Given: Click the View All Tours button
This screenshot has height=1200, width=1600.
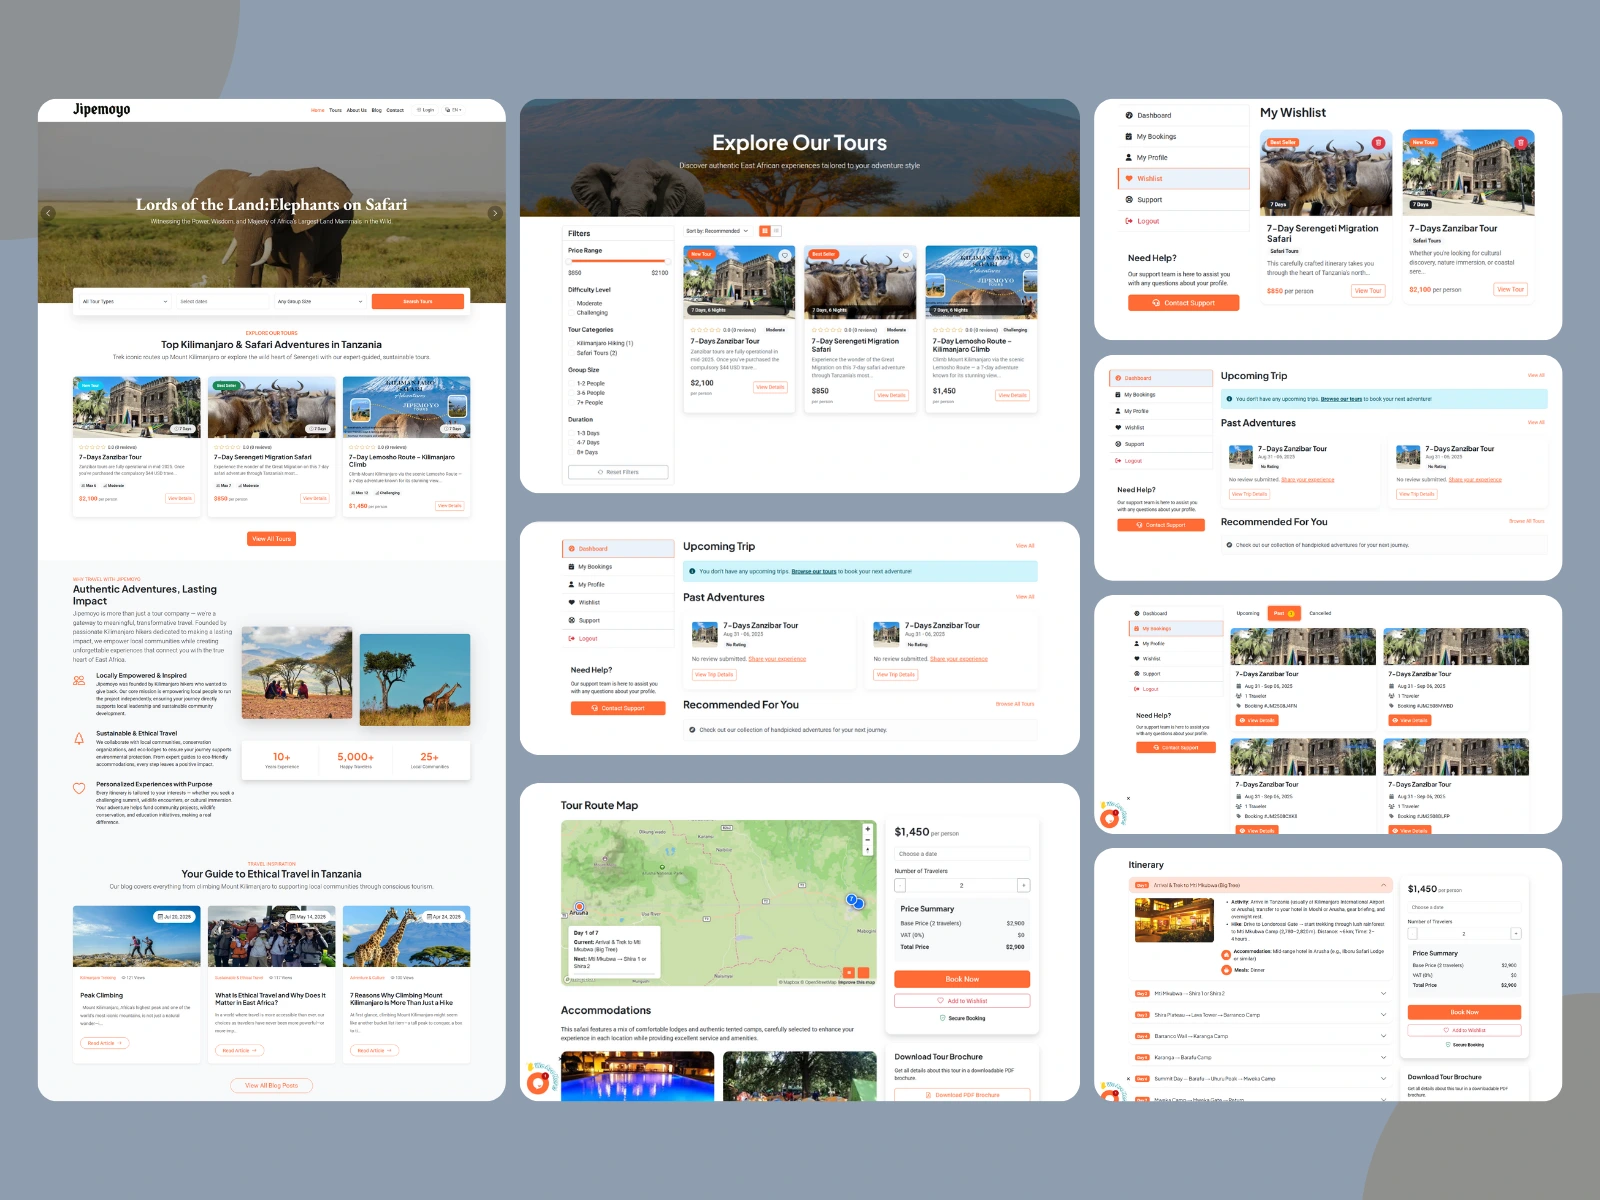Looking at the screenshot, I should coord(271,539).
